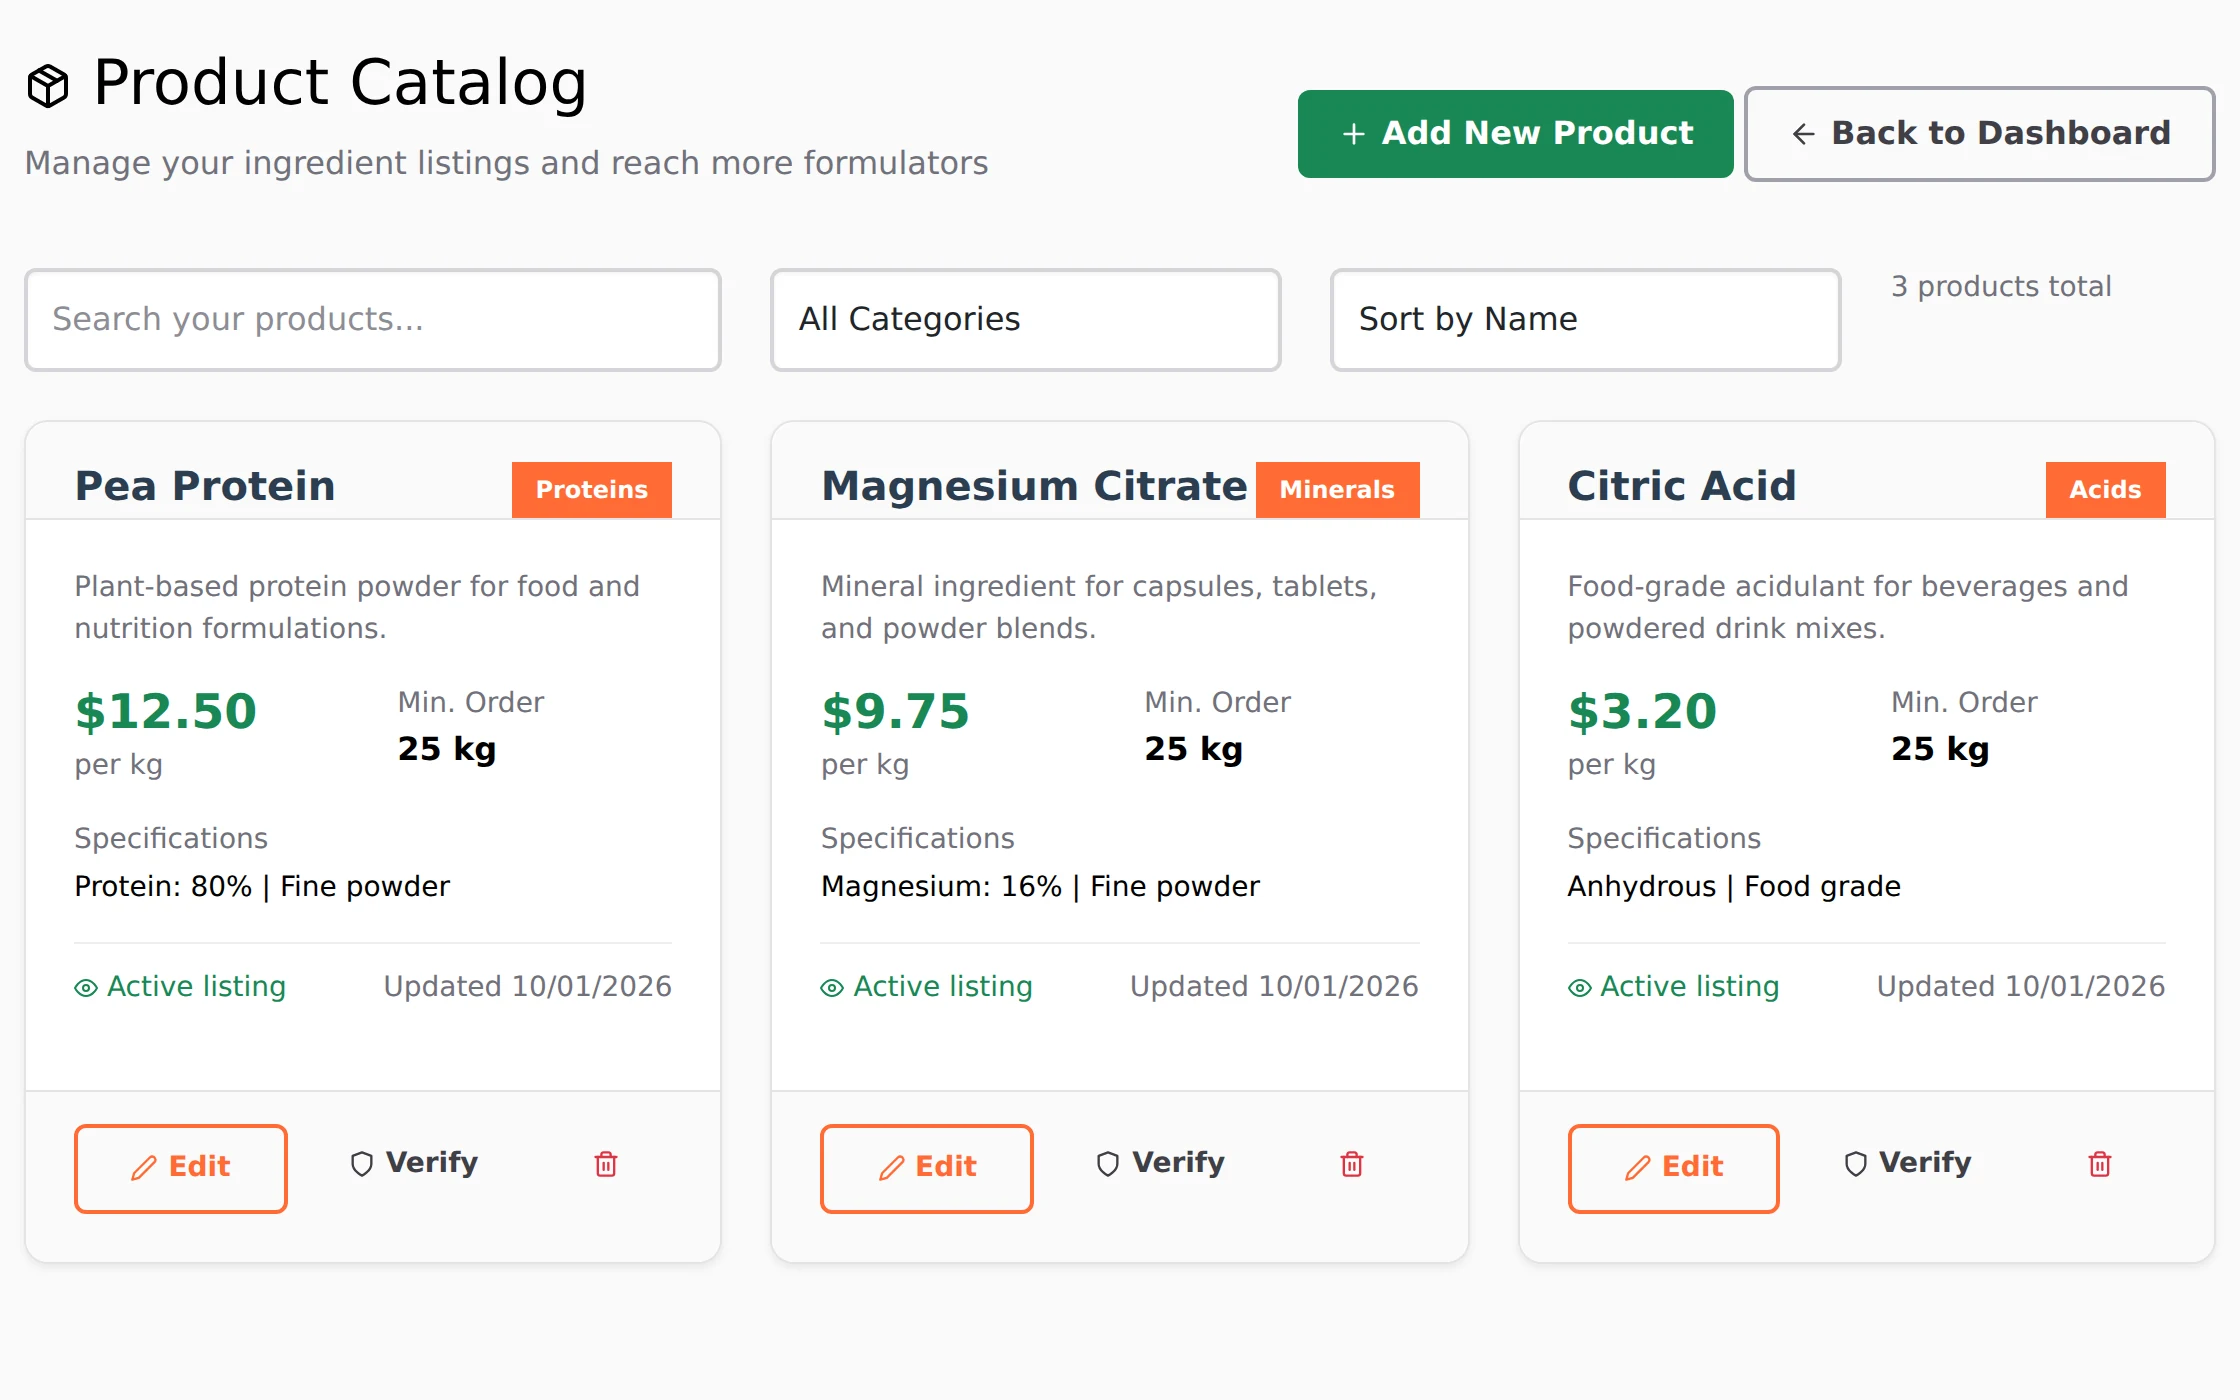This screenshot has height=1400, width=2240.
Task: Click the Magnesium Citrate description text
Action: click(x=1099, y=607)
